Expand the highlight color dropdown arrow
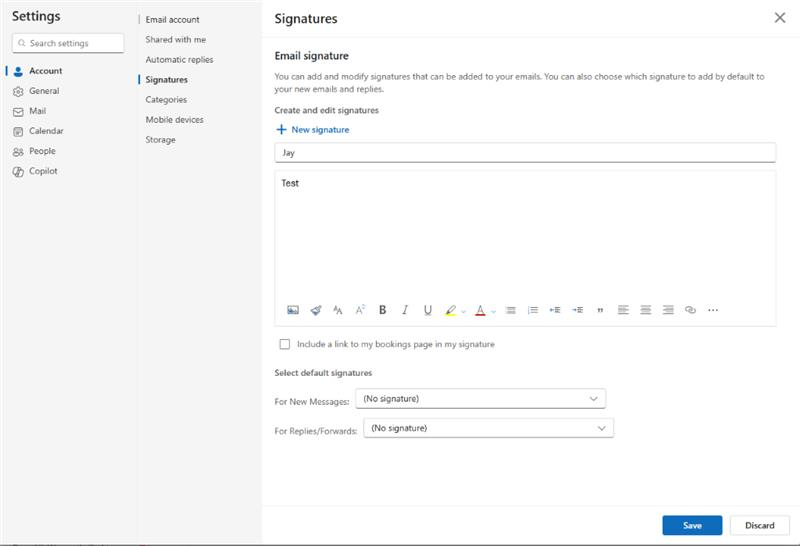Viewport: 800px width, 546px height. coord(463,311)
